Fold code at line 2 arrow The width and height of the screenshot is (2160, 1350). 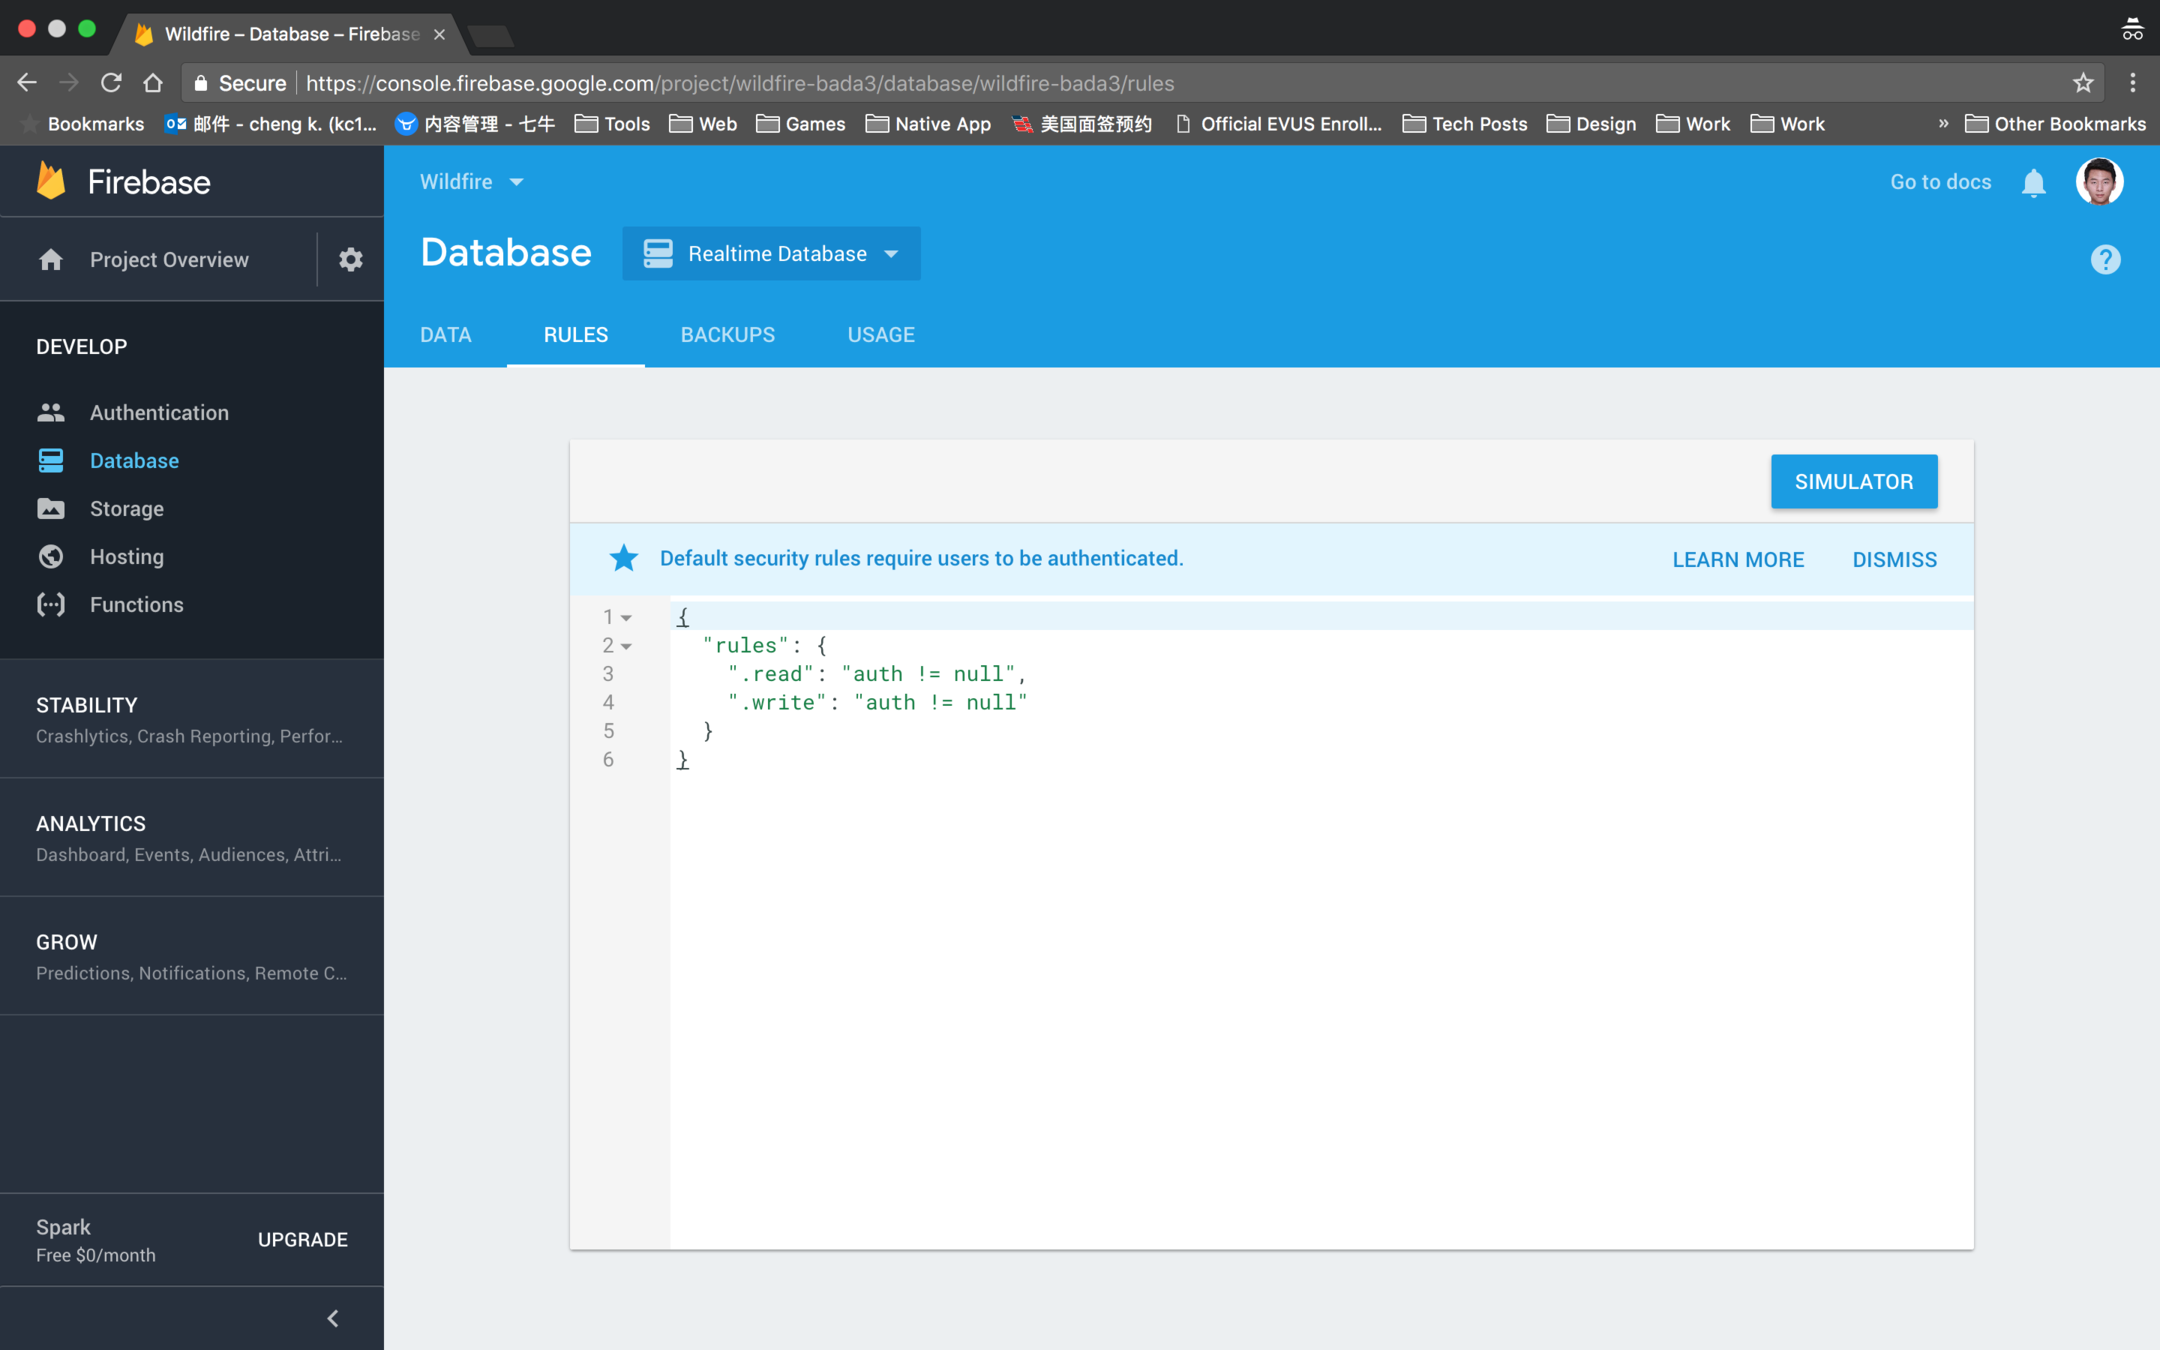point(627,647)
